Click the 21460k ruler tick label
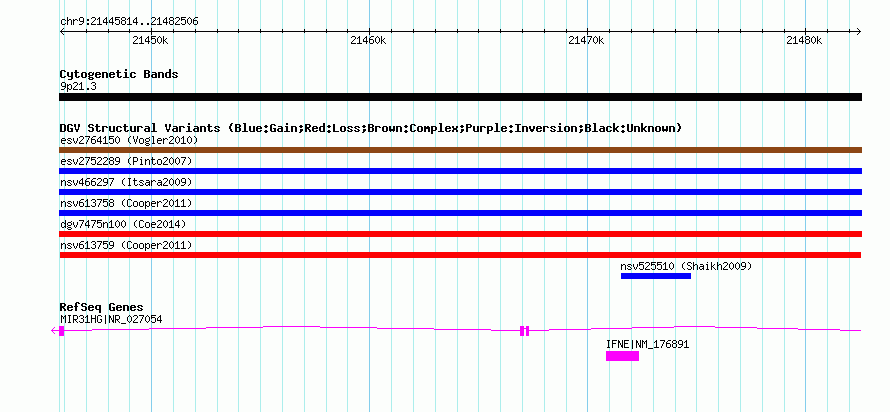 pos(368,40)
